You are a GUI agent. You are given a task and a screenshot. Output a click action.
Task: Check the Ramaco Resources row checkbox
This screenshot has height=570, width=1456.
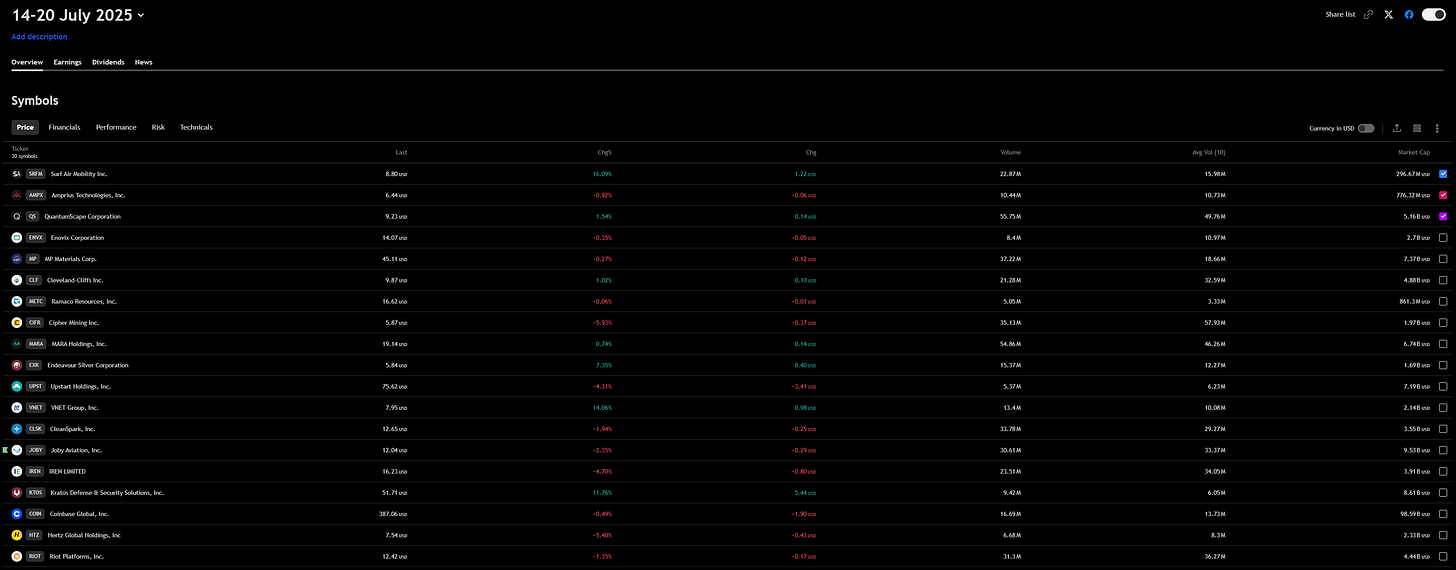1442,301
